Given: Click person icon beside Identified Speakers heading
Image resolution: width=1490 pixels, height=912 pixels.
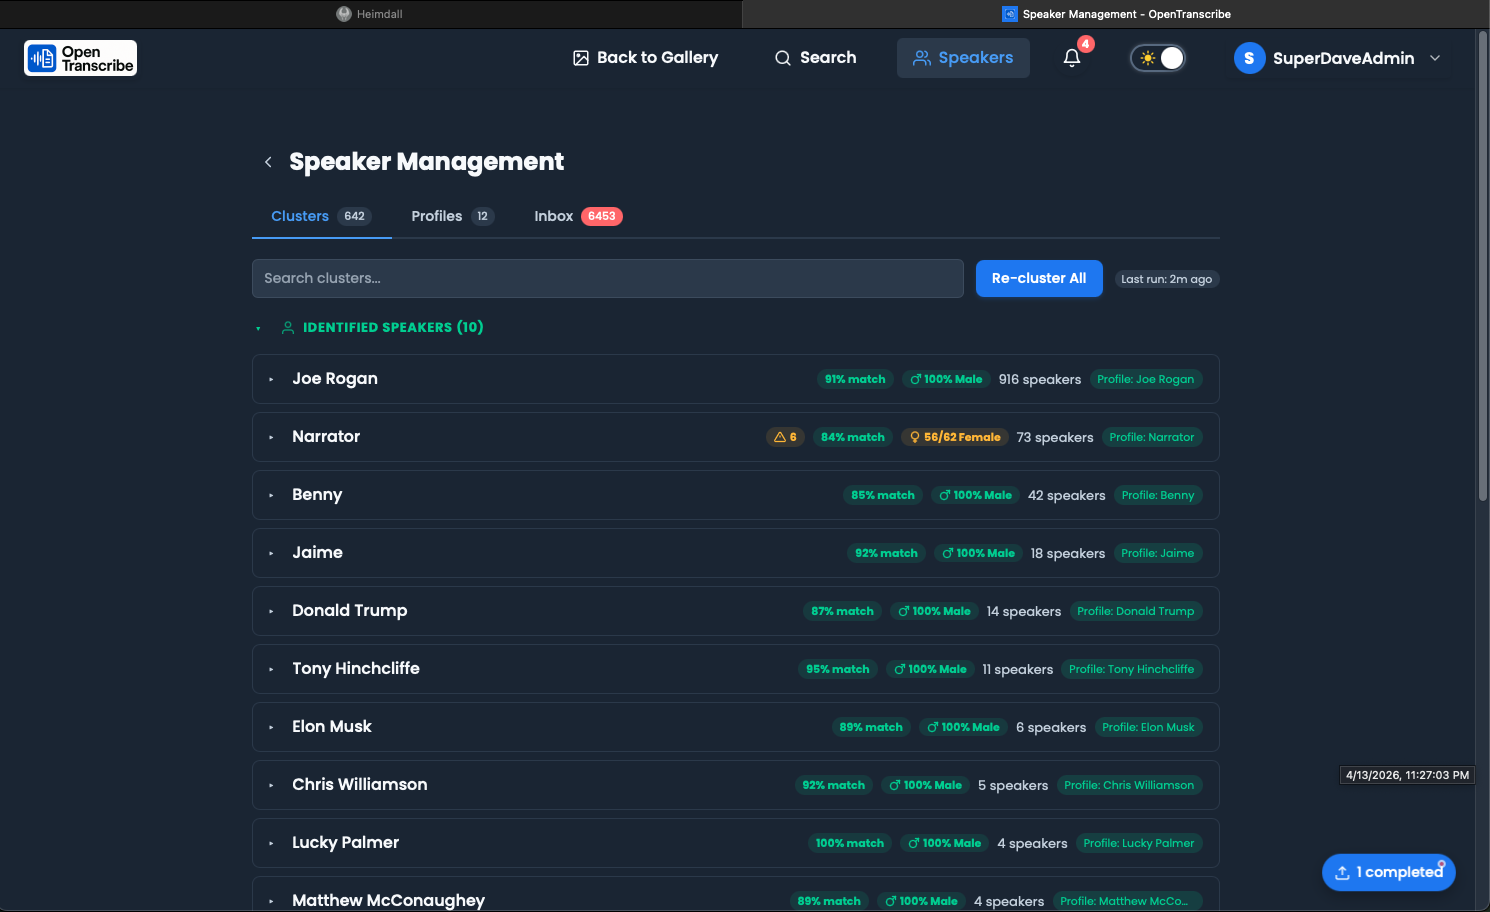Looking at the screenshot, I should pyautogui.click(x=288, y=327).
